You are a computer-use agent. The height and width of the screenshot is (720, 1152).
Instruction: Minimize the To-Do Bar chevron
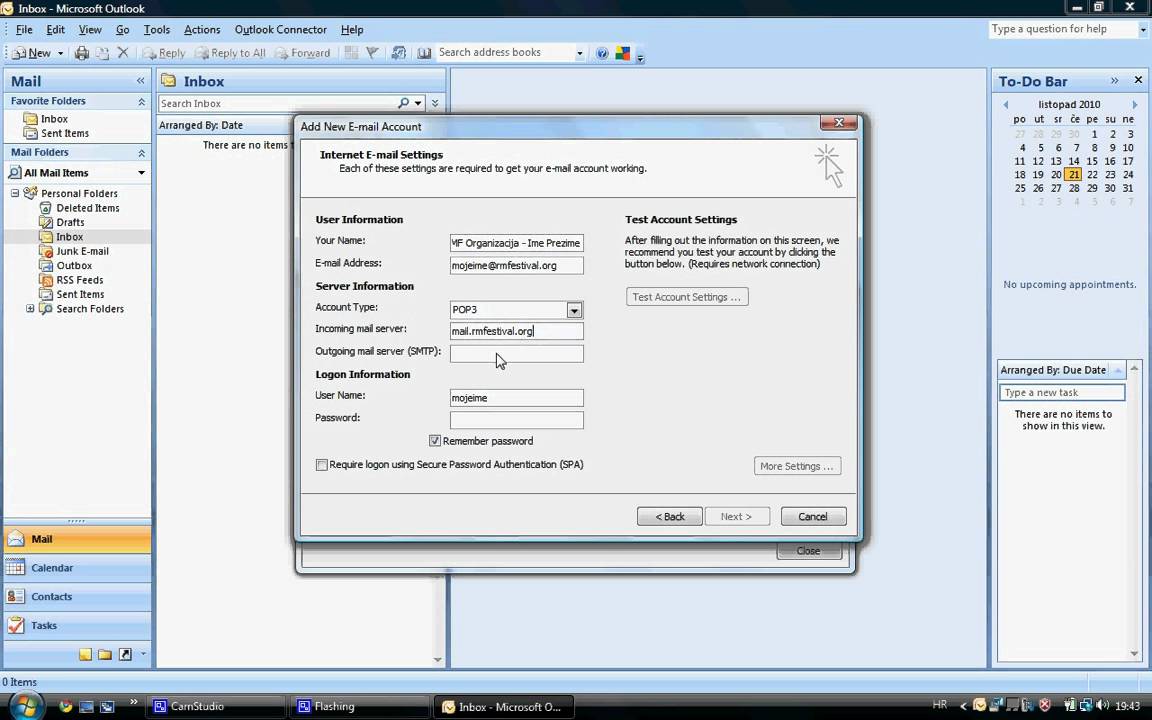pyautogui.click(x=1115, y=80)
